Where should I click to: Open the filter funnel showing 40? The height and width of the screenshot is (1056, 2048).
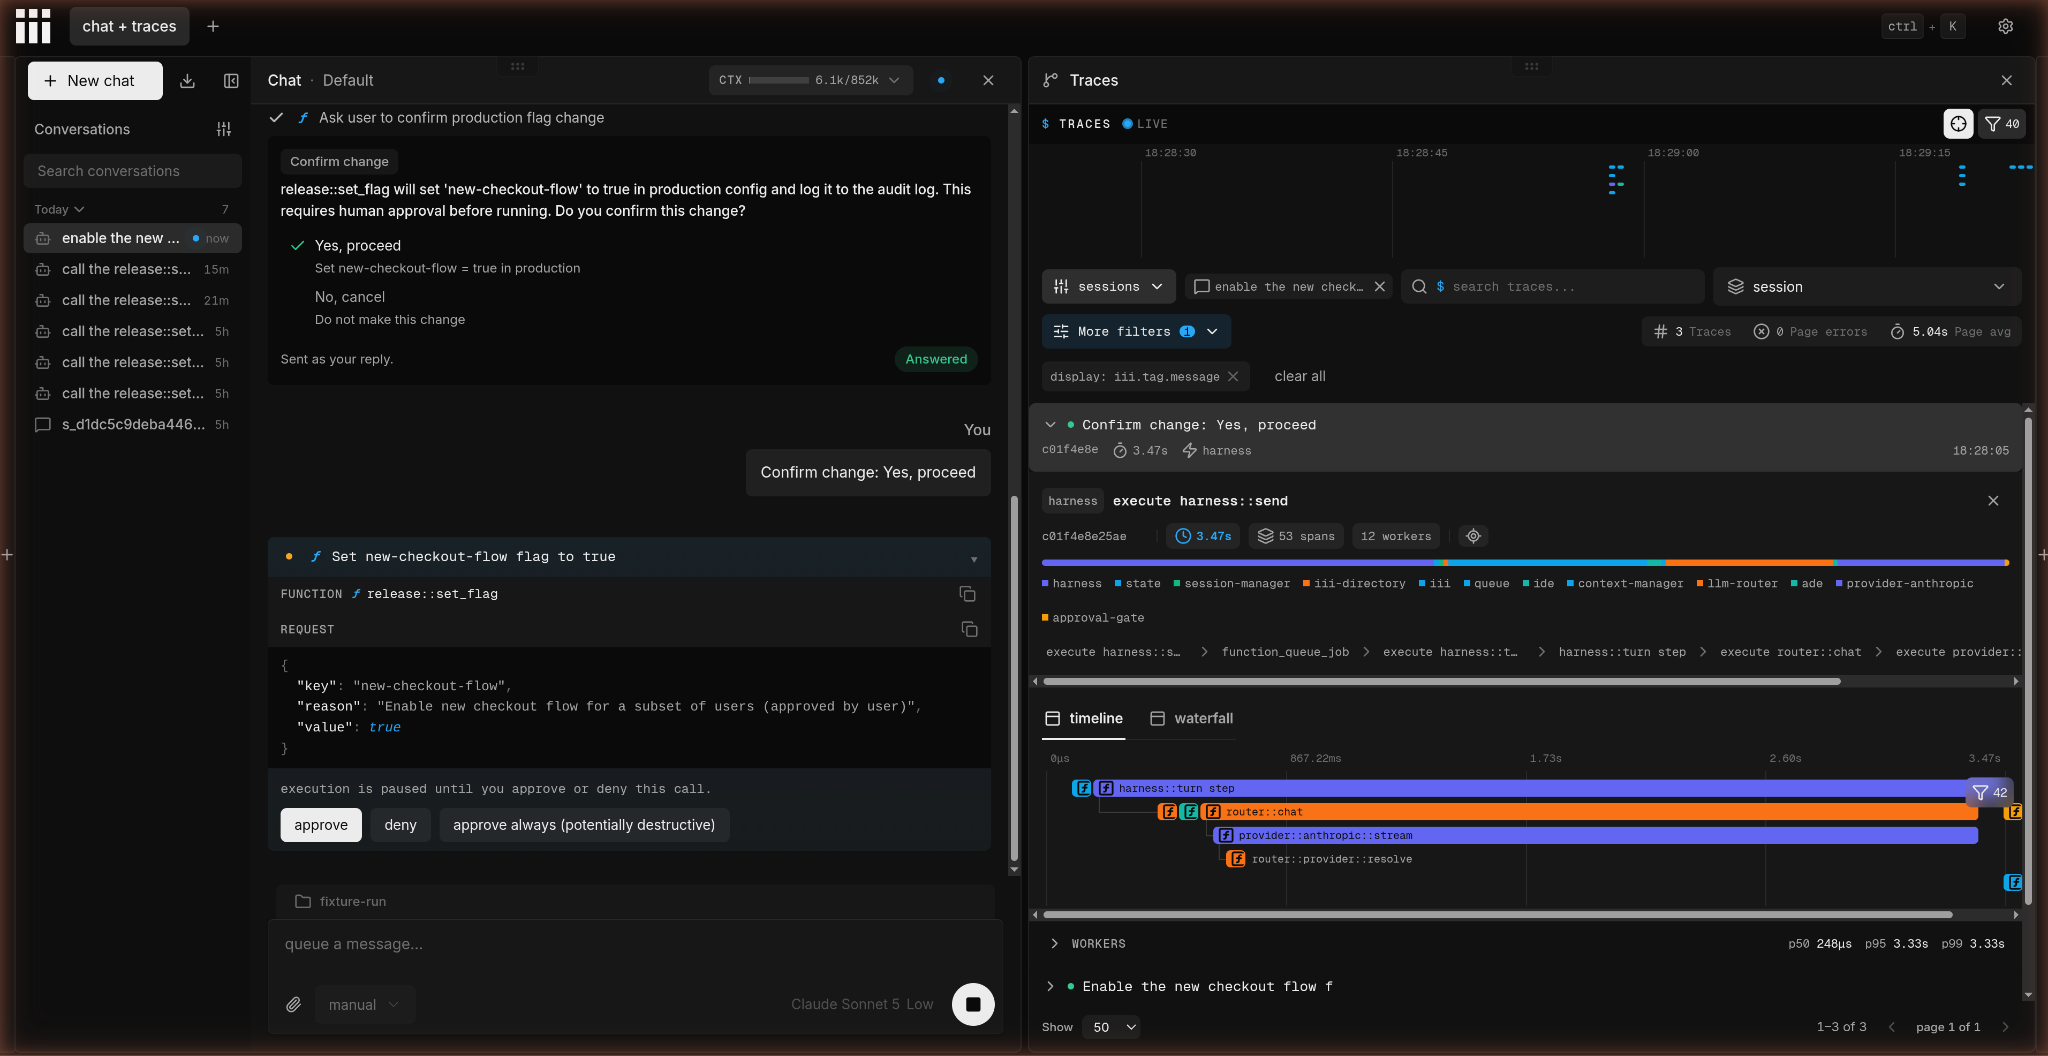click(x=2002, y=124)
